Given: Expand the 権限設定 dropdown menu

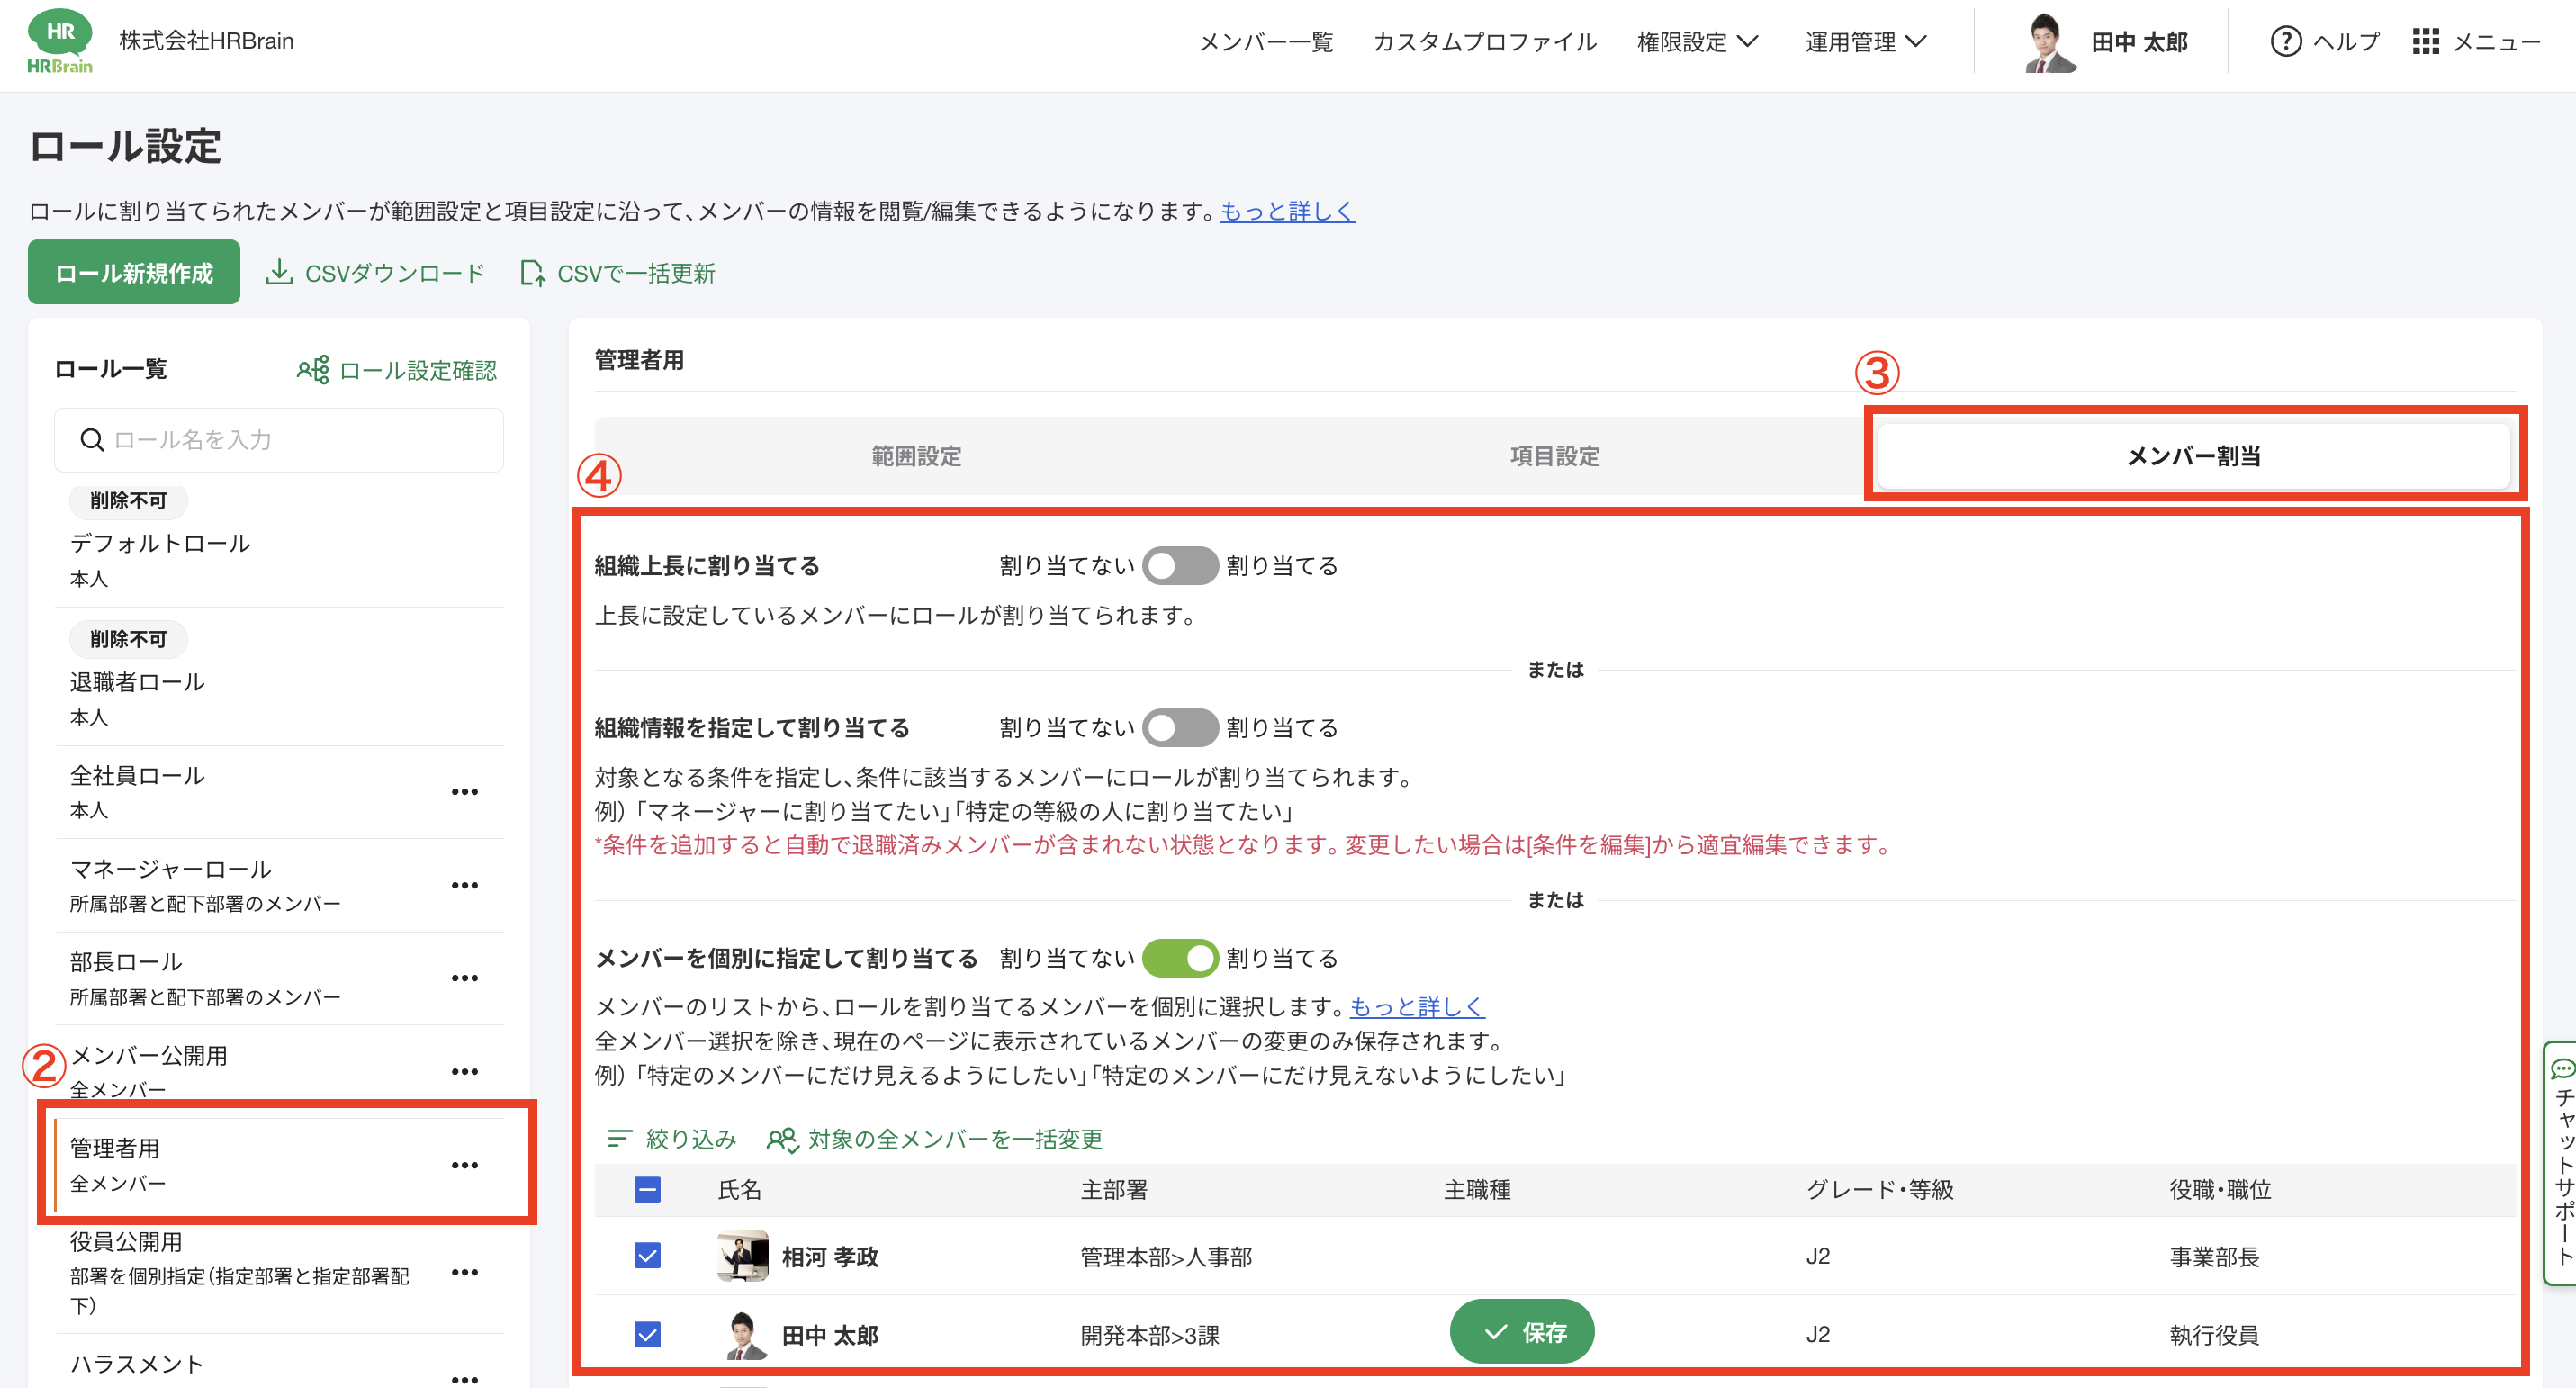Looking at the screenshot, I should (1696, 41).
